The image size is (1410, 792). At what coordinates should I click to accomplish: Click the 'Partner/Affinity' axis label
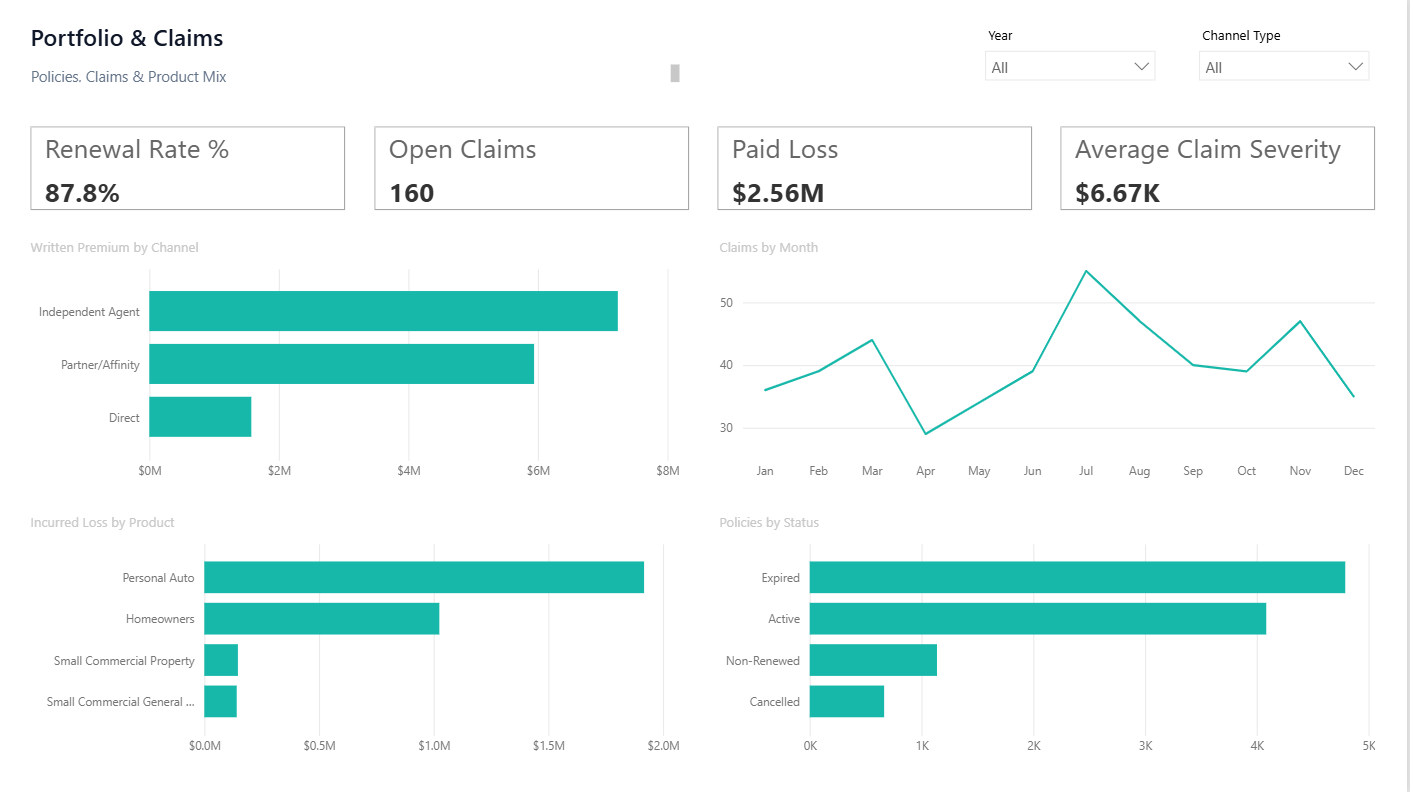[x=100, y=365]
